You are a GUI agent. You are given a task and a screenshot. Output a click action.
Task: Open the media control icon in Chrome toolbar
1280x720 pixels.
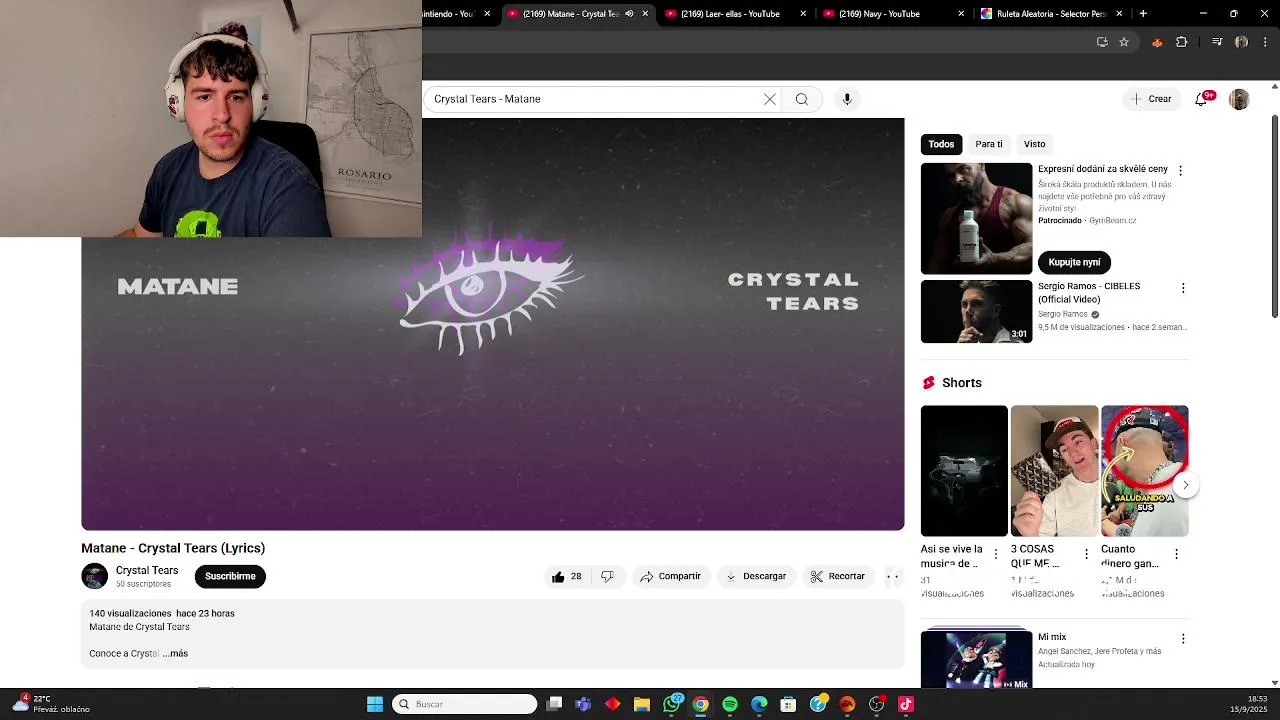1217,42
